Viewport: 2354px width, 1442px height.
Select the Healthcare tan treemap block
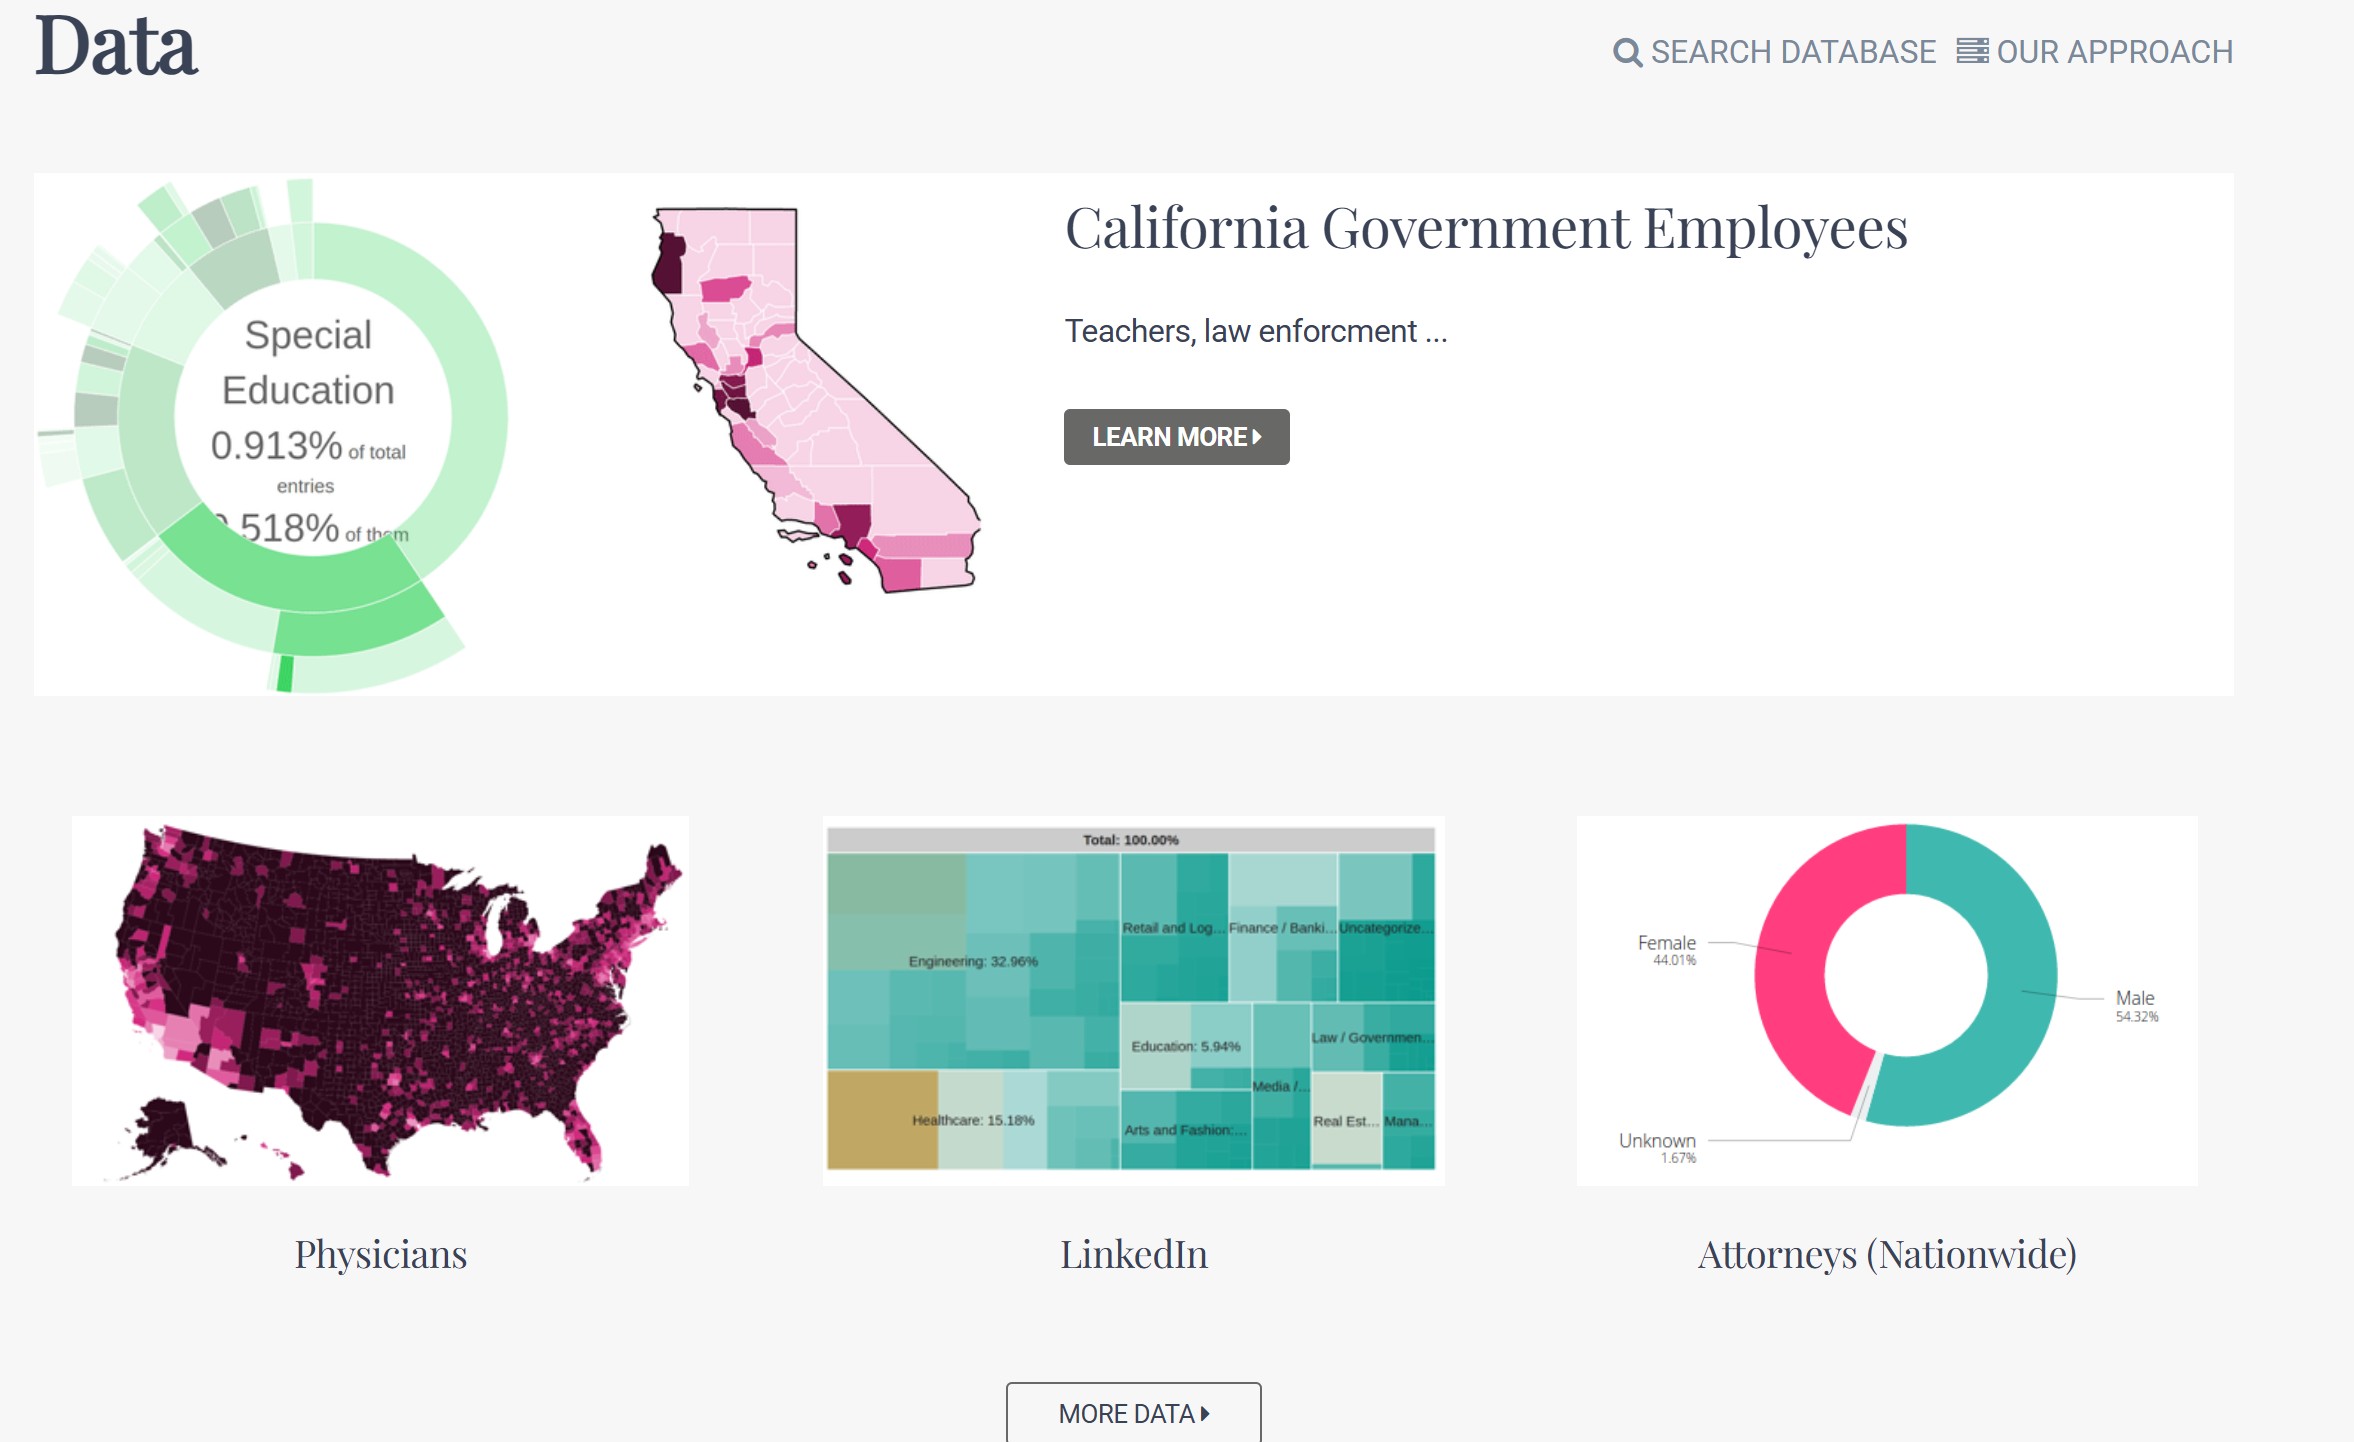click(880, 1120)
